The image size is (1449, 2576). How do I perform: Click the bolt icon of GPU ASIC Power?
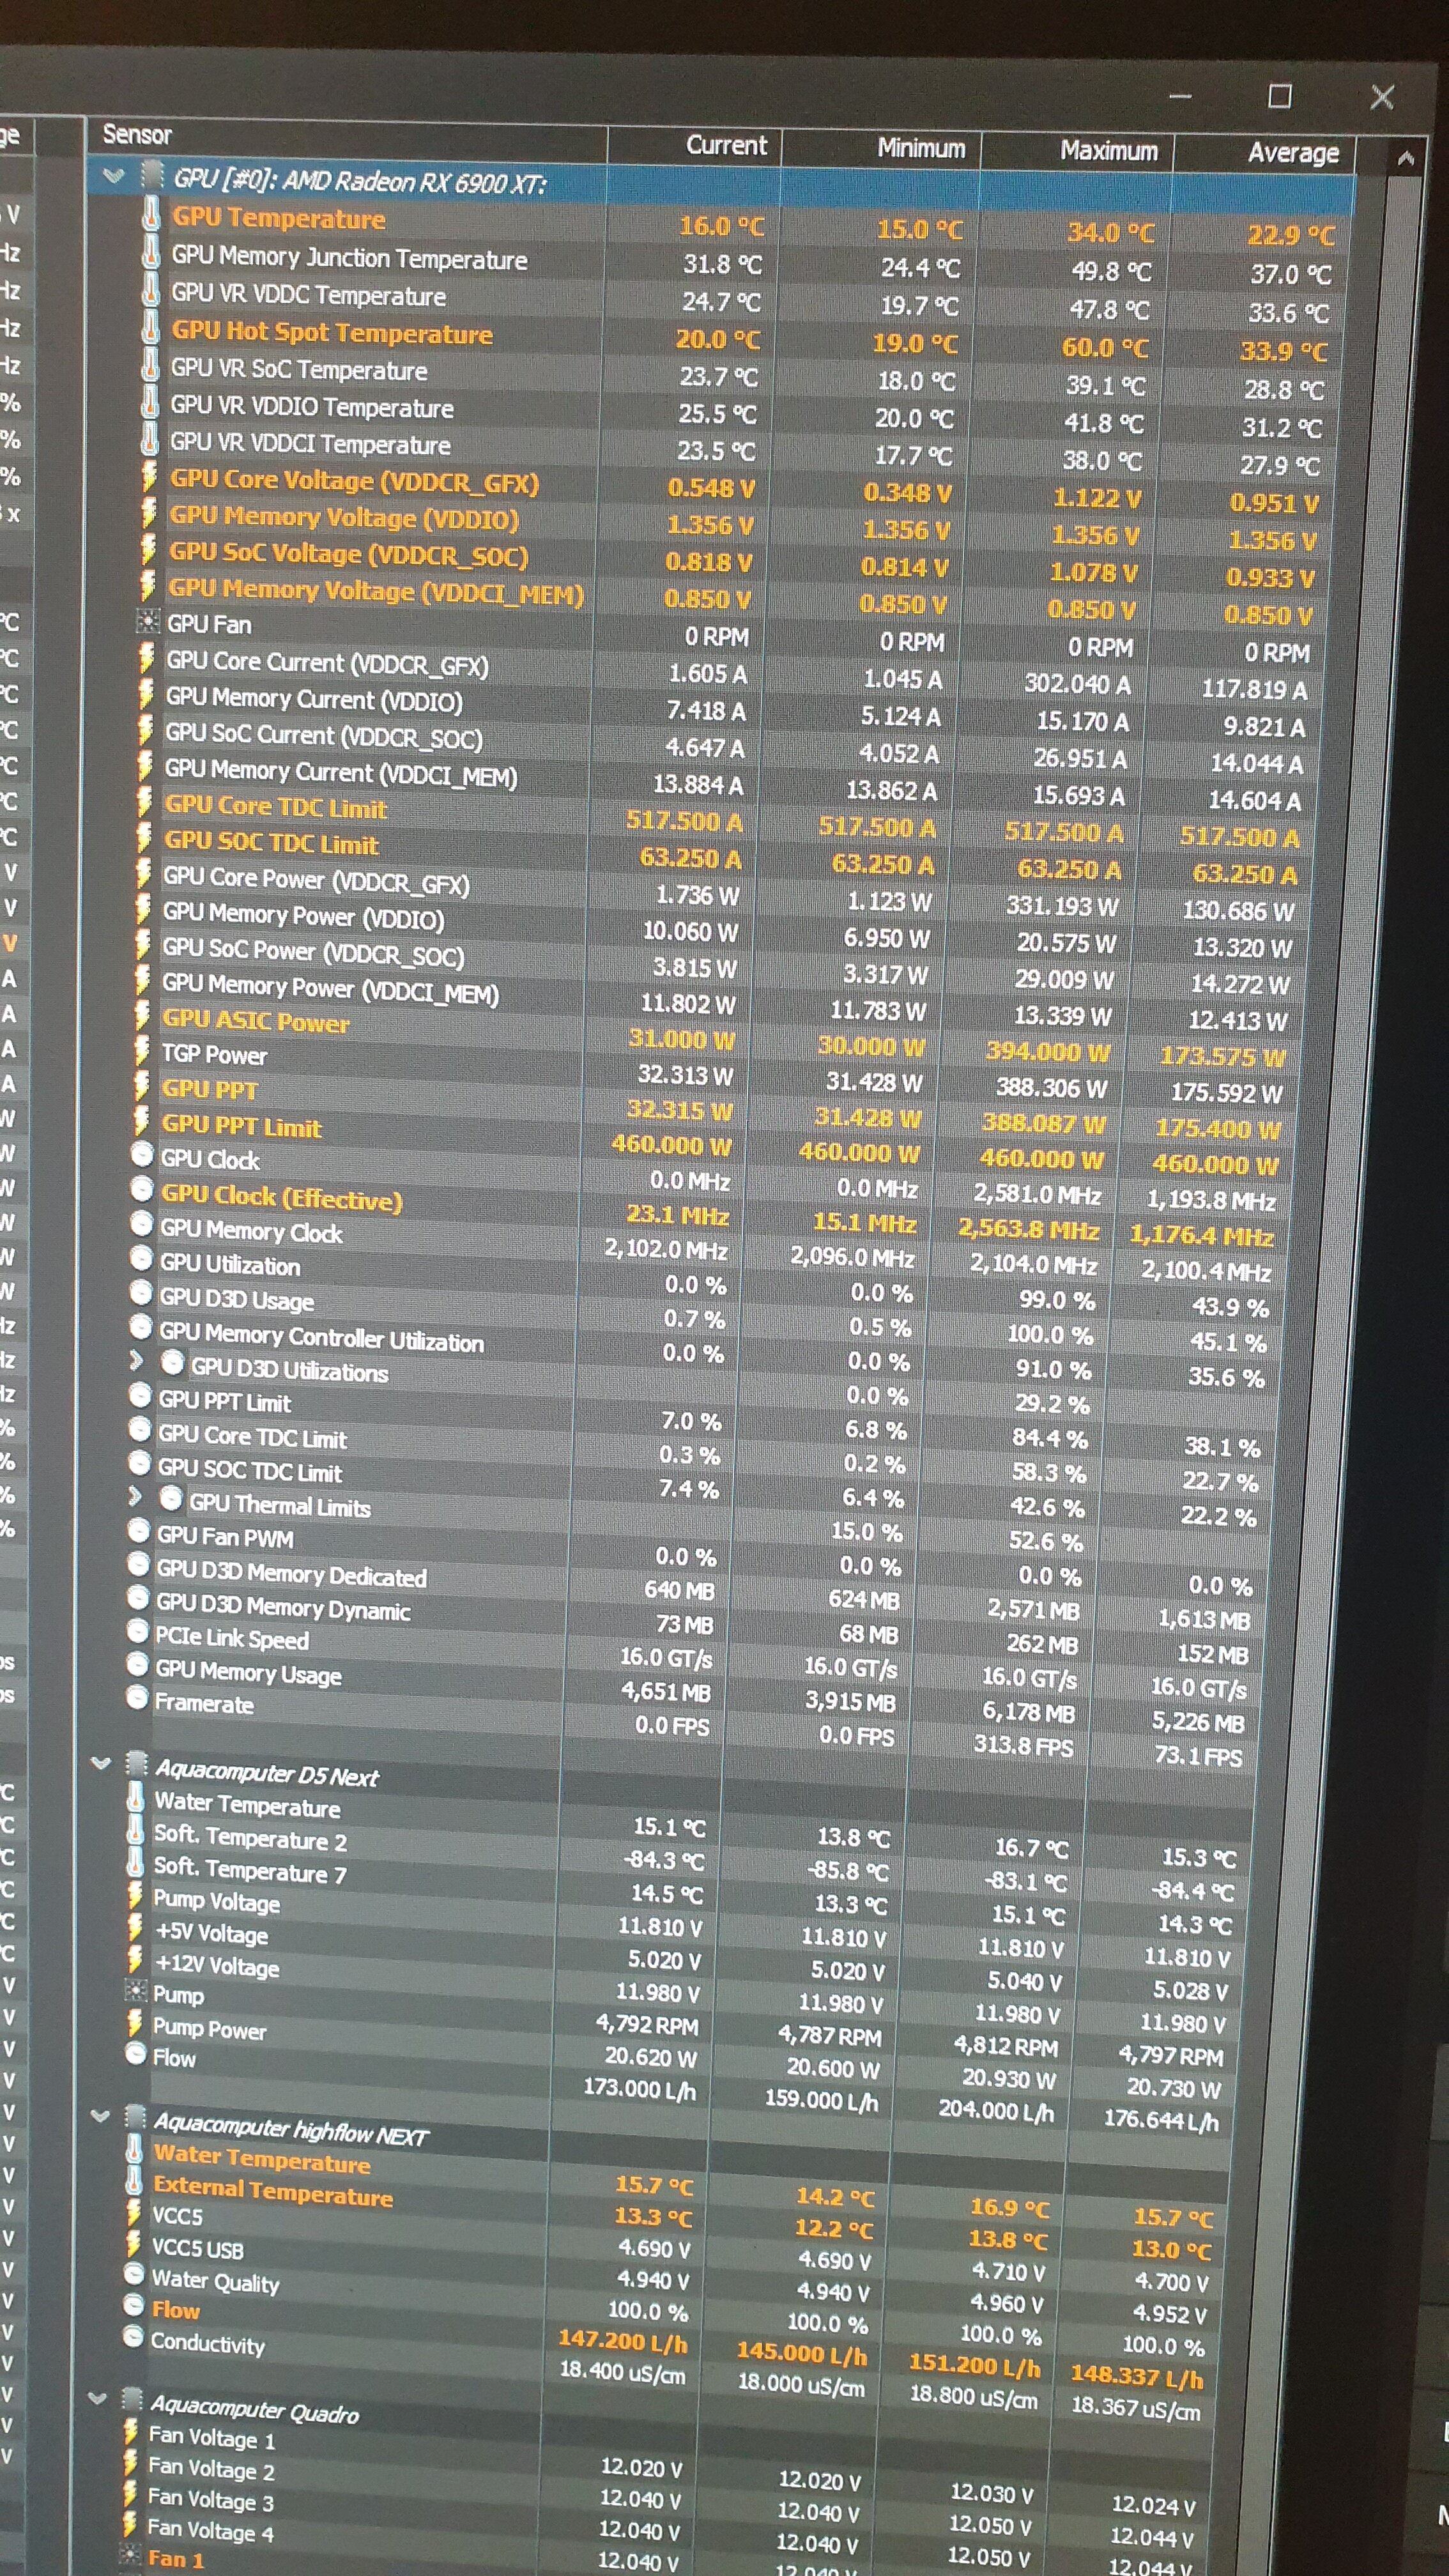coord(143,1016)
